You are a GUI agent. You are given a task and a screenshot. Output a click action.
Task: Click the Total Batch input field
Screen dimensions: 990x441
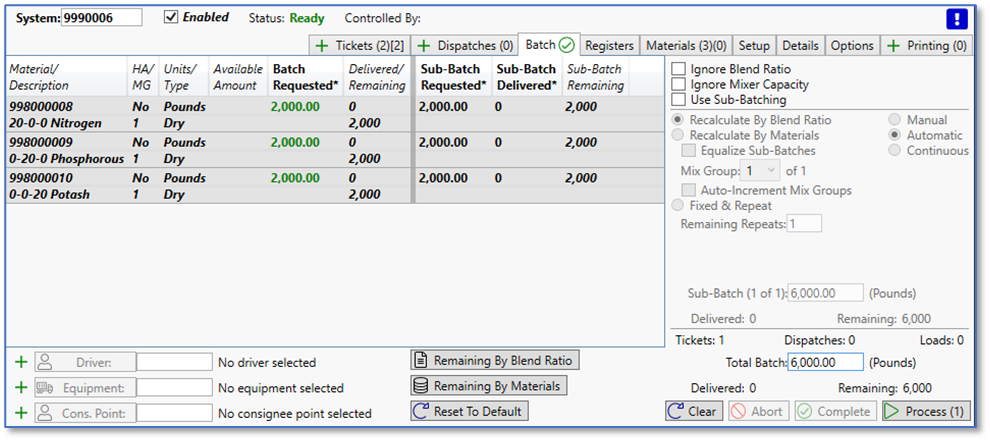point(825,362)
